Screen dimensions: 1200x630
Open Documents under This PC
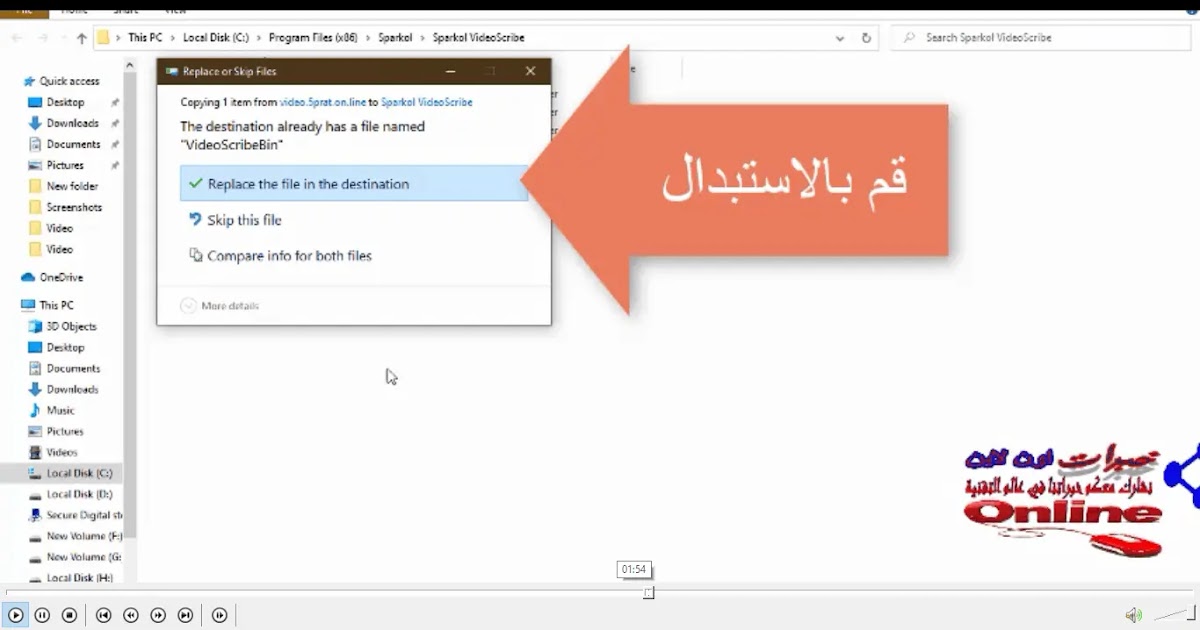click(73, 368)
